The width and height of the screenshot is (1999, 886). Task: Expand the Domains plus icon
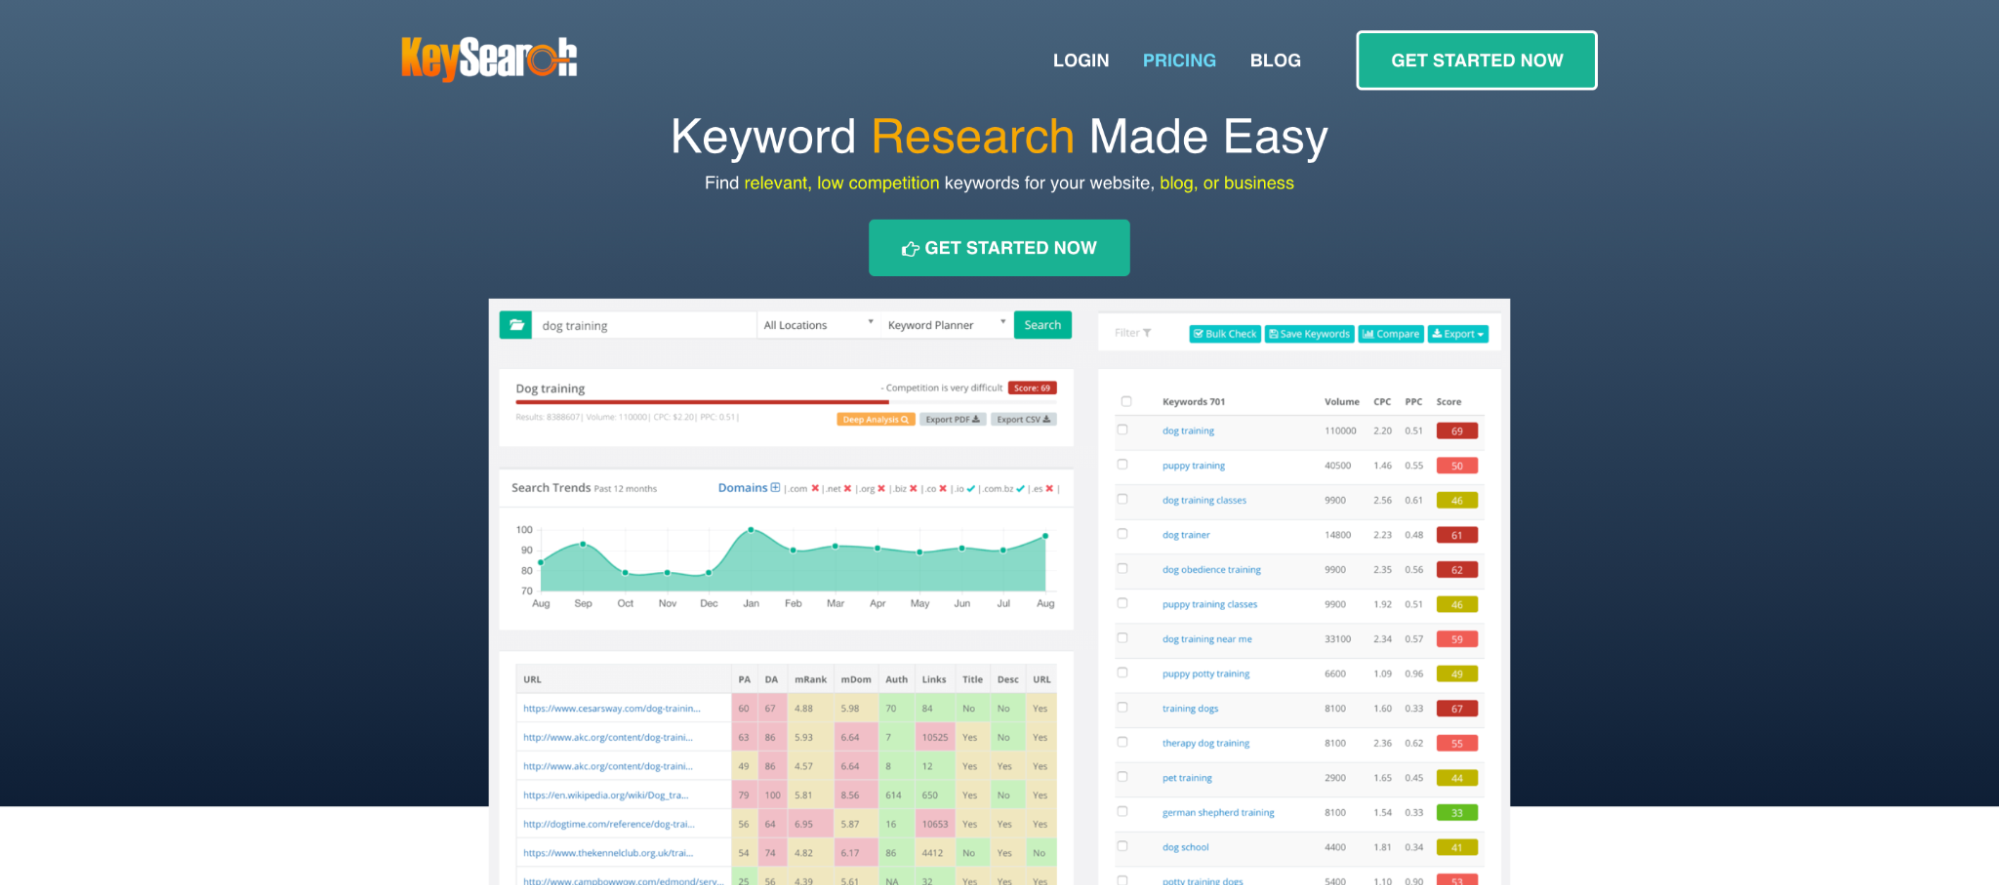coord(775,488)
